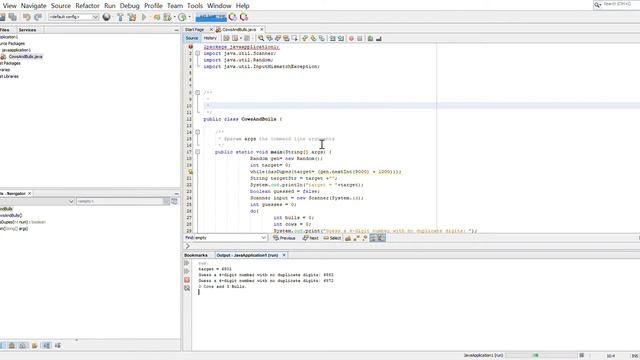This screenshot has width=640, height=360.
Task: Click the Redo toolbar icon
Action: 38,17
